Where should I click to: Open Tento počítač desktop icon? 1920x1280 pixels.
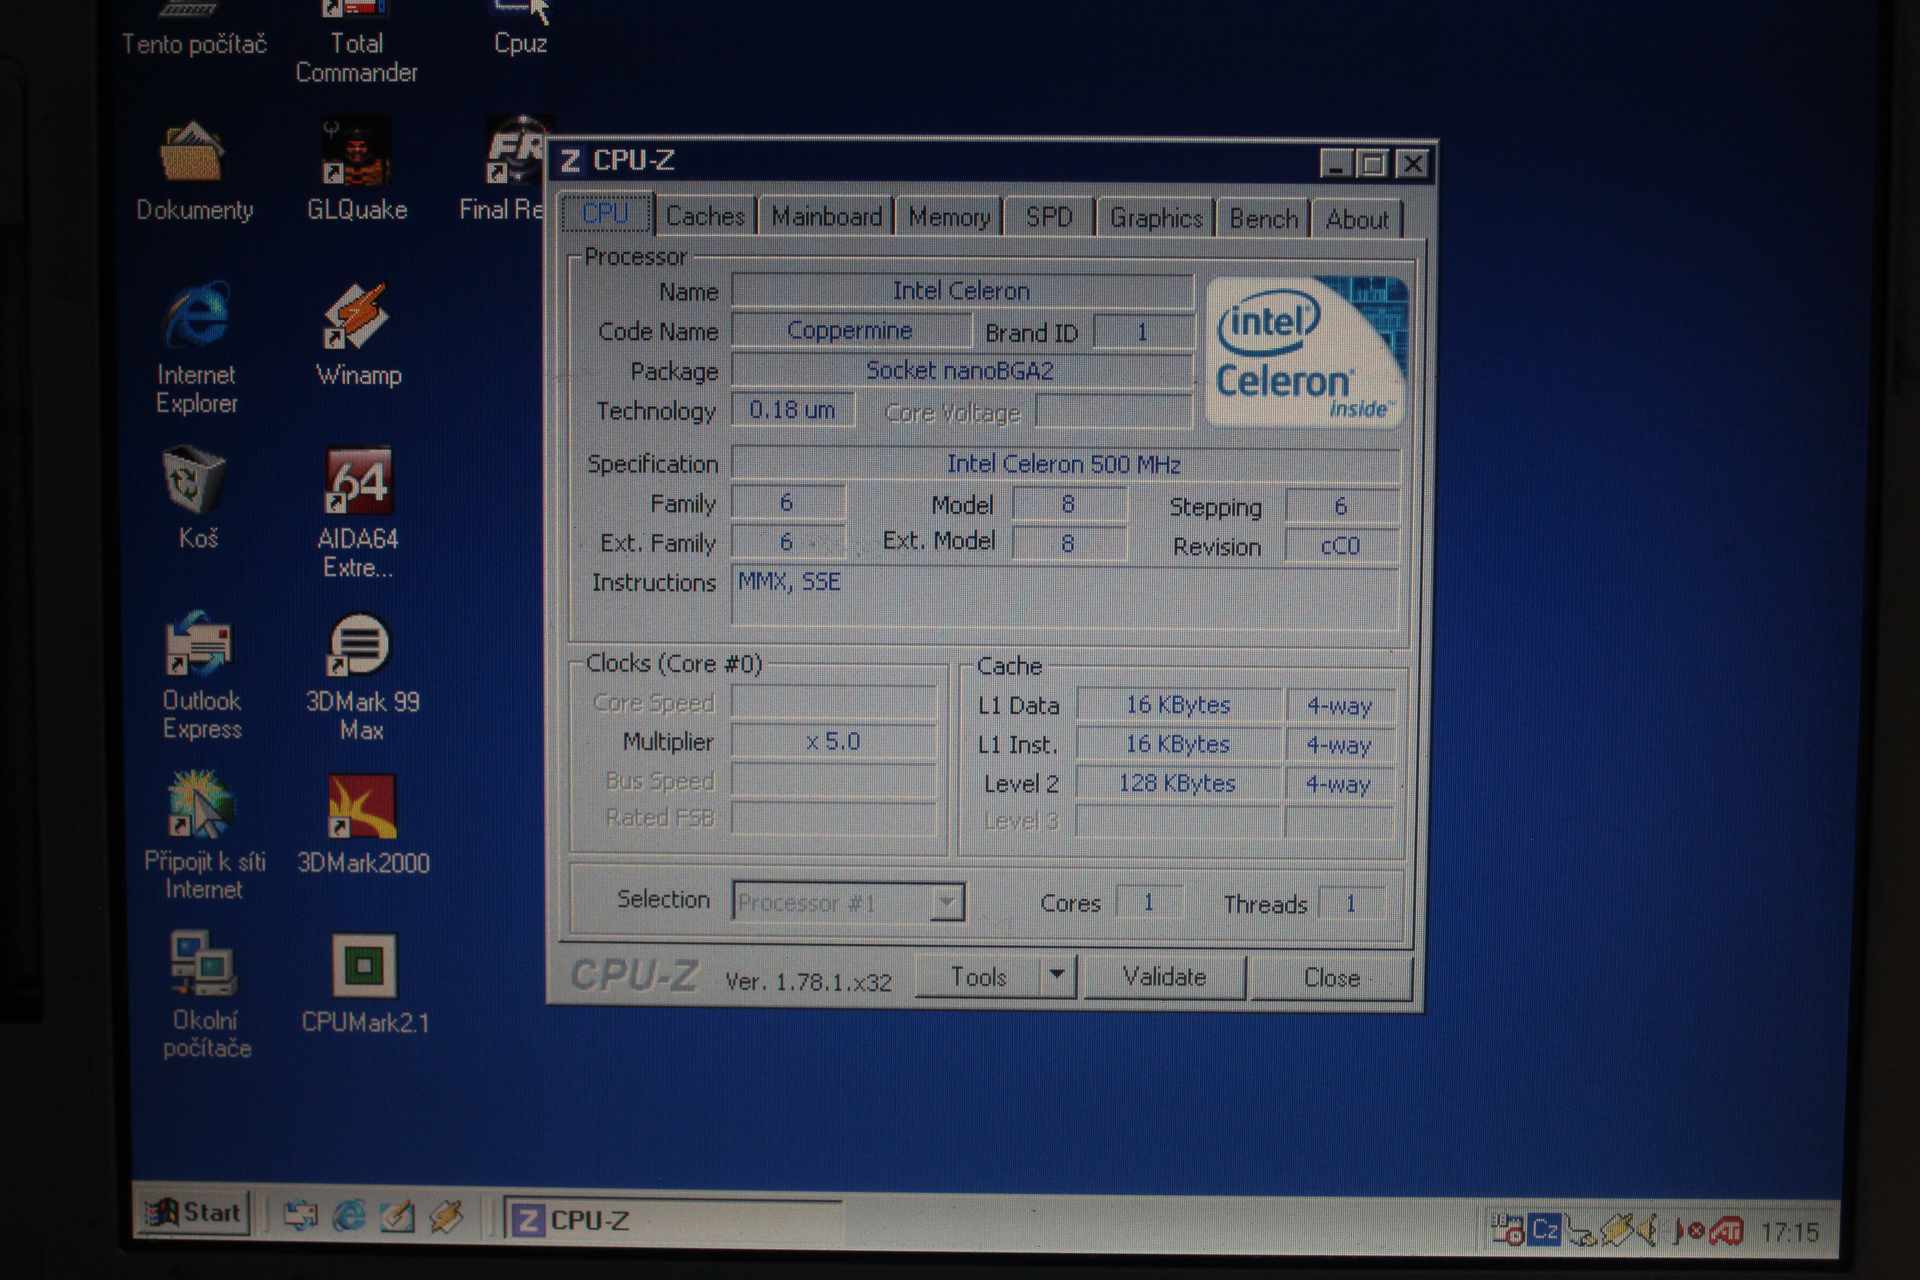point(194,30)
